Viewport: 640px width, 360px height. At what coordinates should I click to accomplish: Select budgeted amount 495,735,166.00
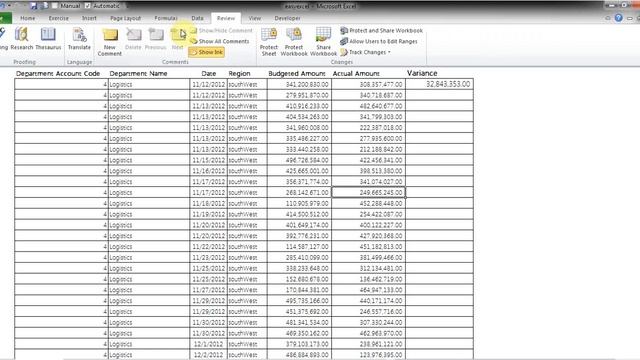pyautogui.click(x=299, y=301)
